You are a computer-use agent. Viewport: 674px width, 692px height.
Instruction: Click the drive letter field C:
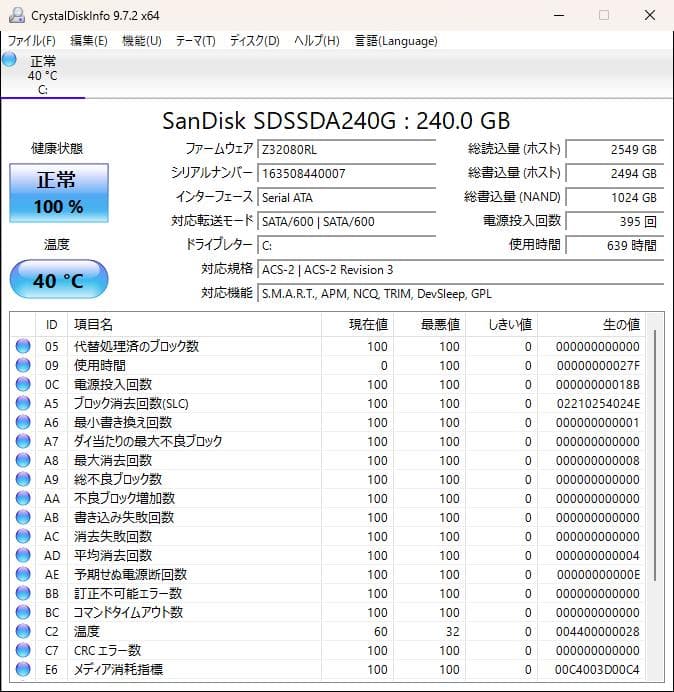tap(346, 245)
